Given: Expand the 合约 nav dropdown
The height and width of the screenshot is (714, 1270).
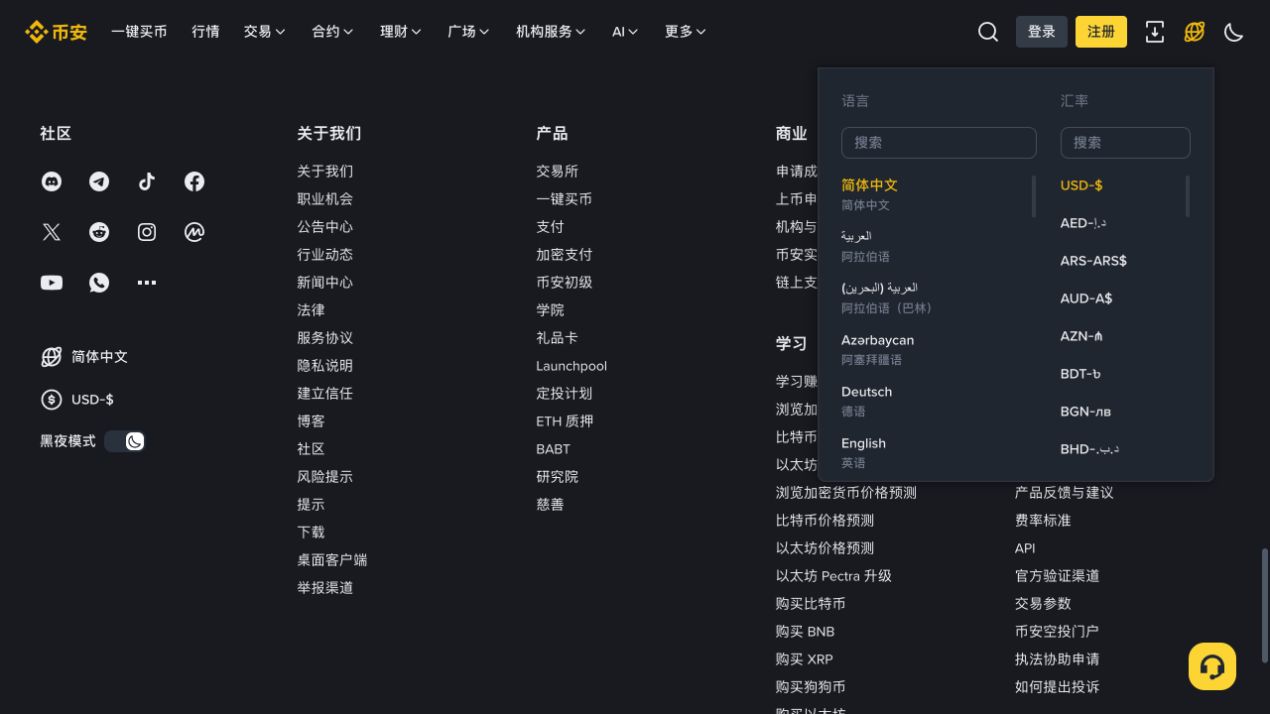Looking at the screenshot, I should (332, 32).
